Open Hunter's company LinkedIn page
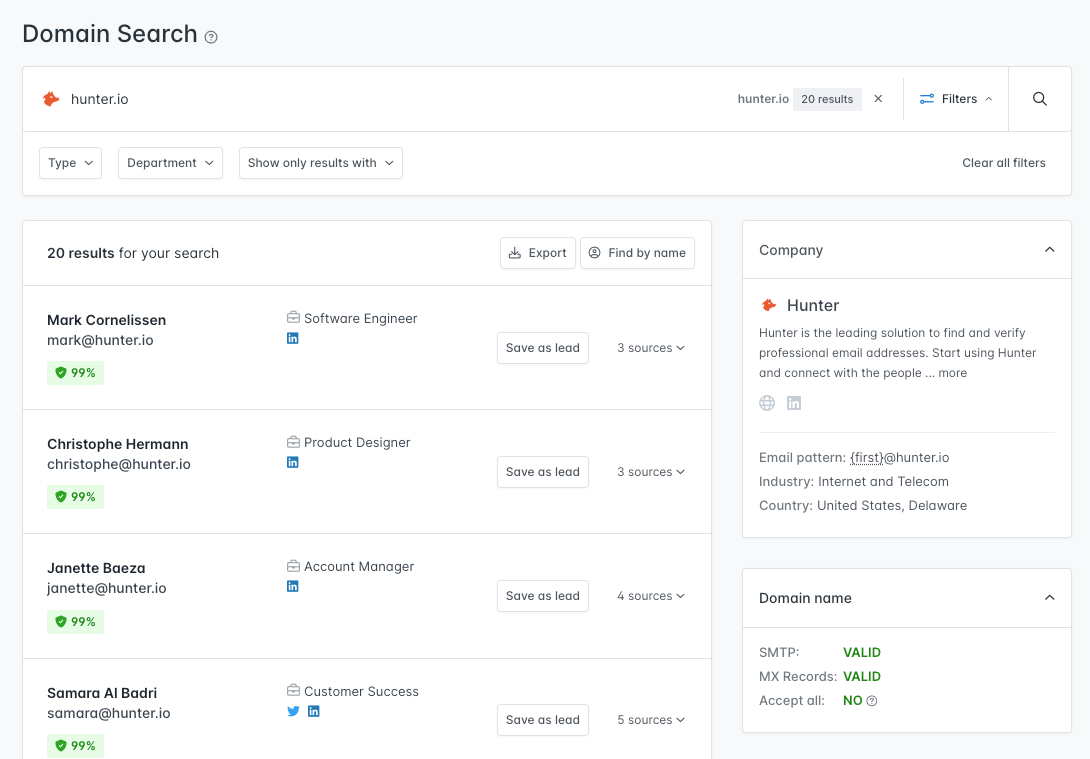 [x=794, y=403]
